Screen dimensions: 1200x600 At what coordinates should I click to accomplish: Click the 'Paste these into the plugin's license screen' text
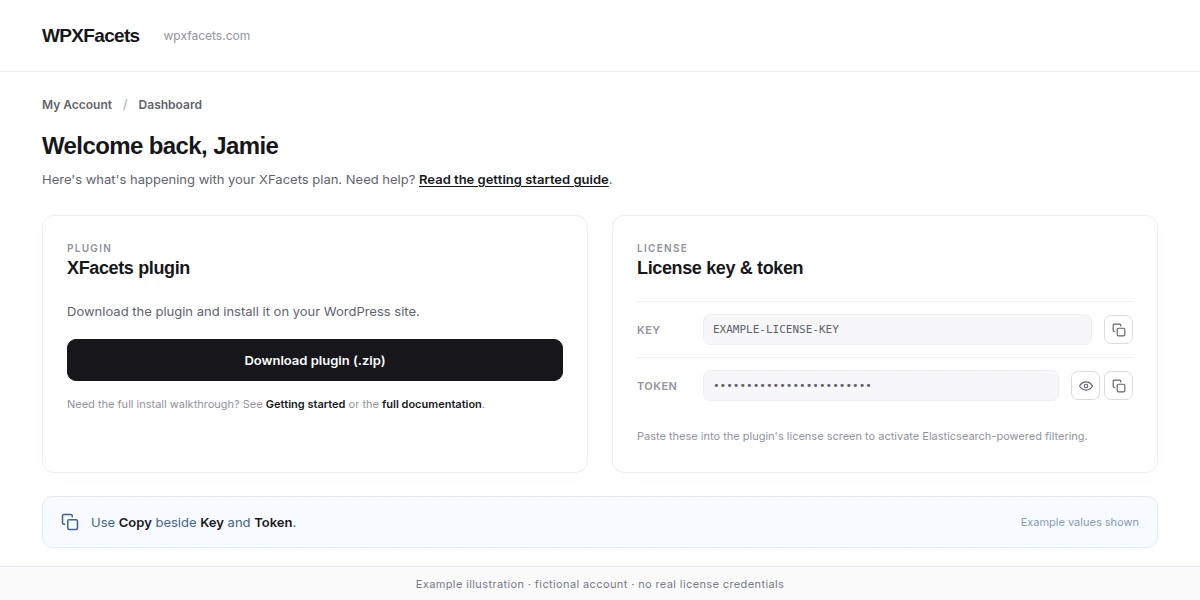click(862, 436)
